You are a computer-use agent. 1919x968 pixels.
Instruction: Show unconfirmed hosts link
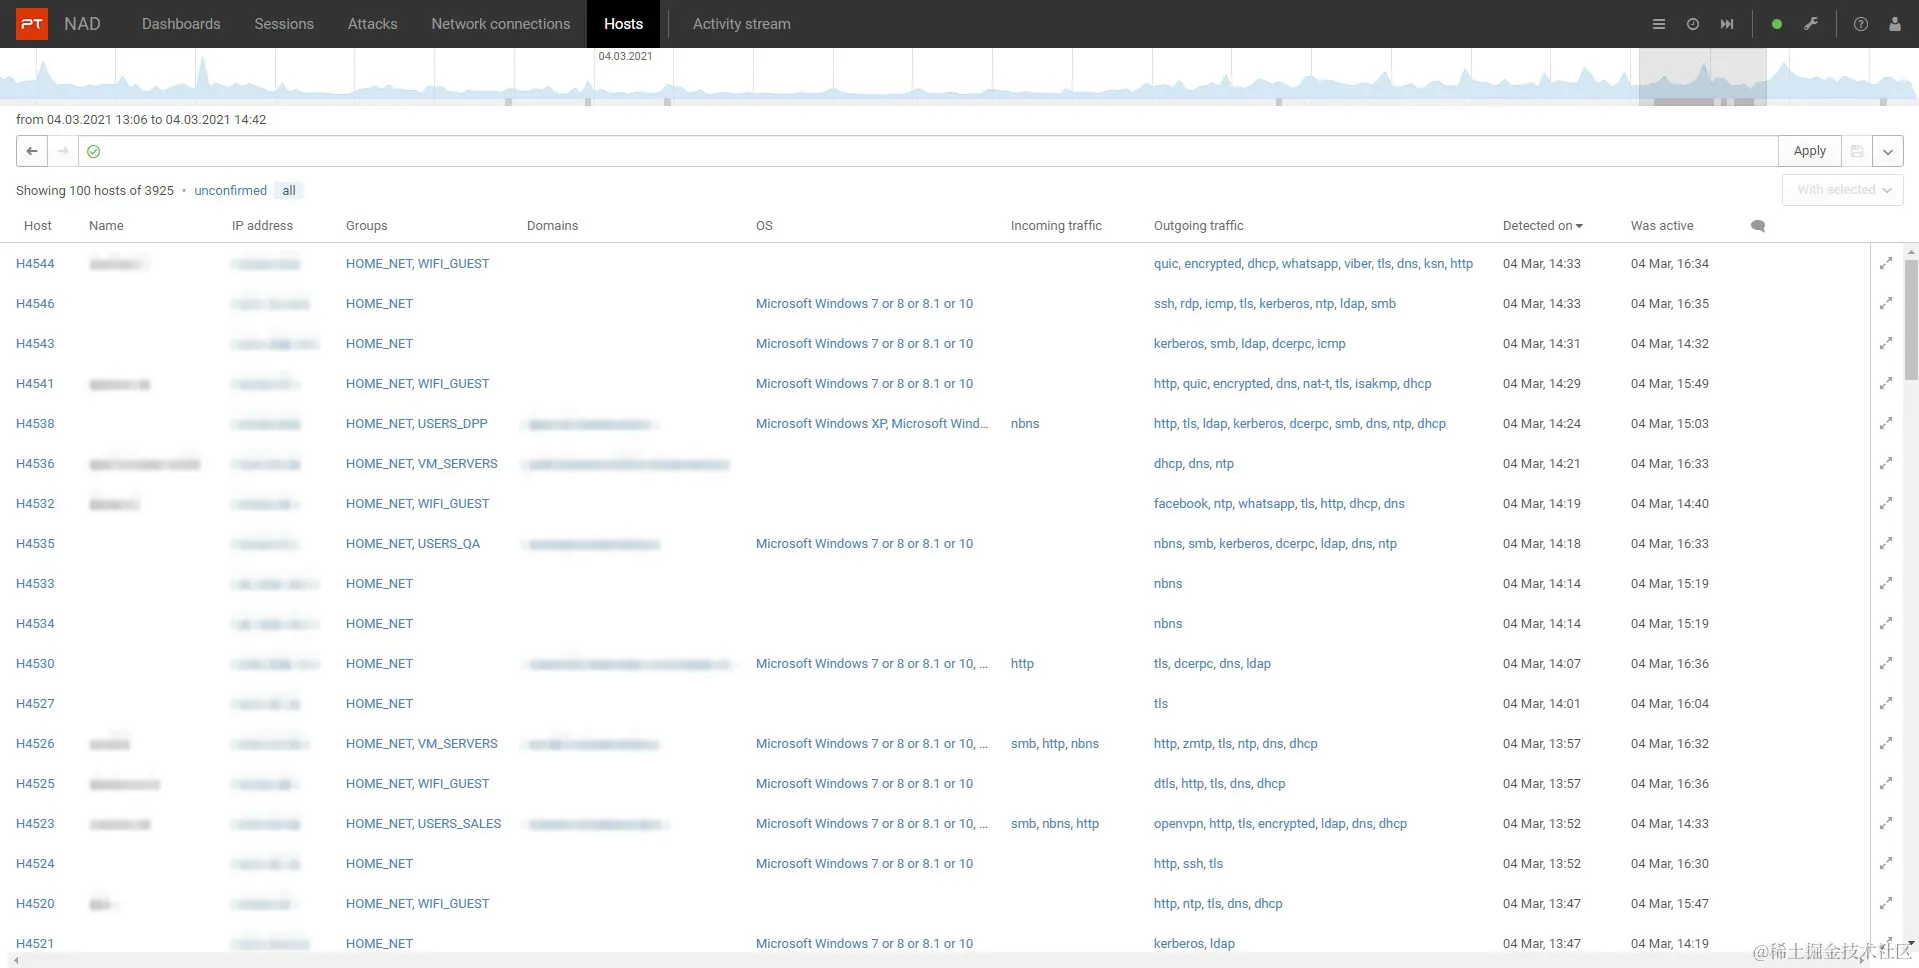(231, 191)
